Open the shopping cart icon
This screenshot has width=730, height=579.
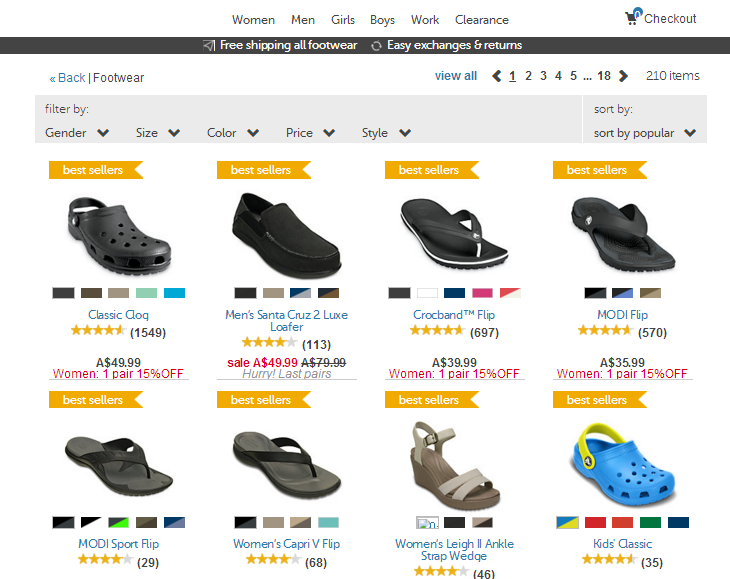click(x=633, y=17)
